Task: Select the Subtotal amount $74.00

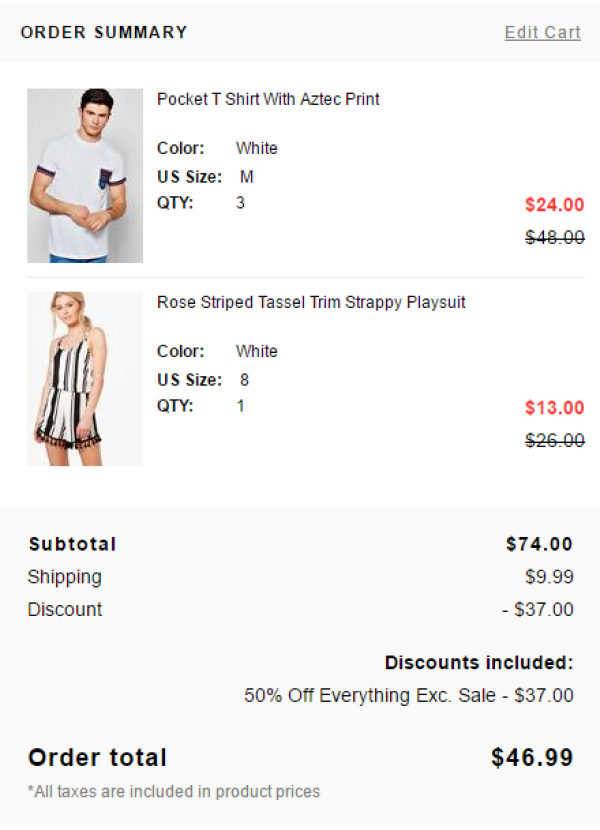Action: (539, 544)
